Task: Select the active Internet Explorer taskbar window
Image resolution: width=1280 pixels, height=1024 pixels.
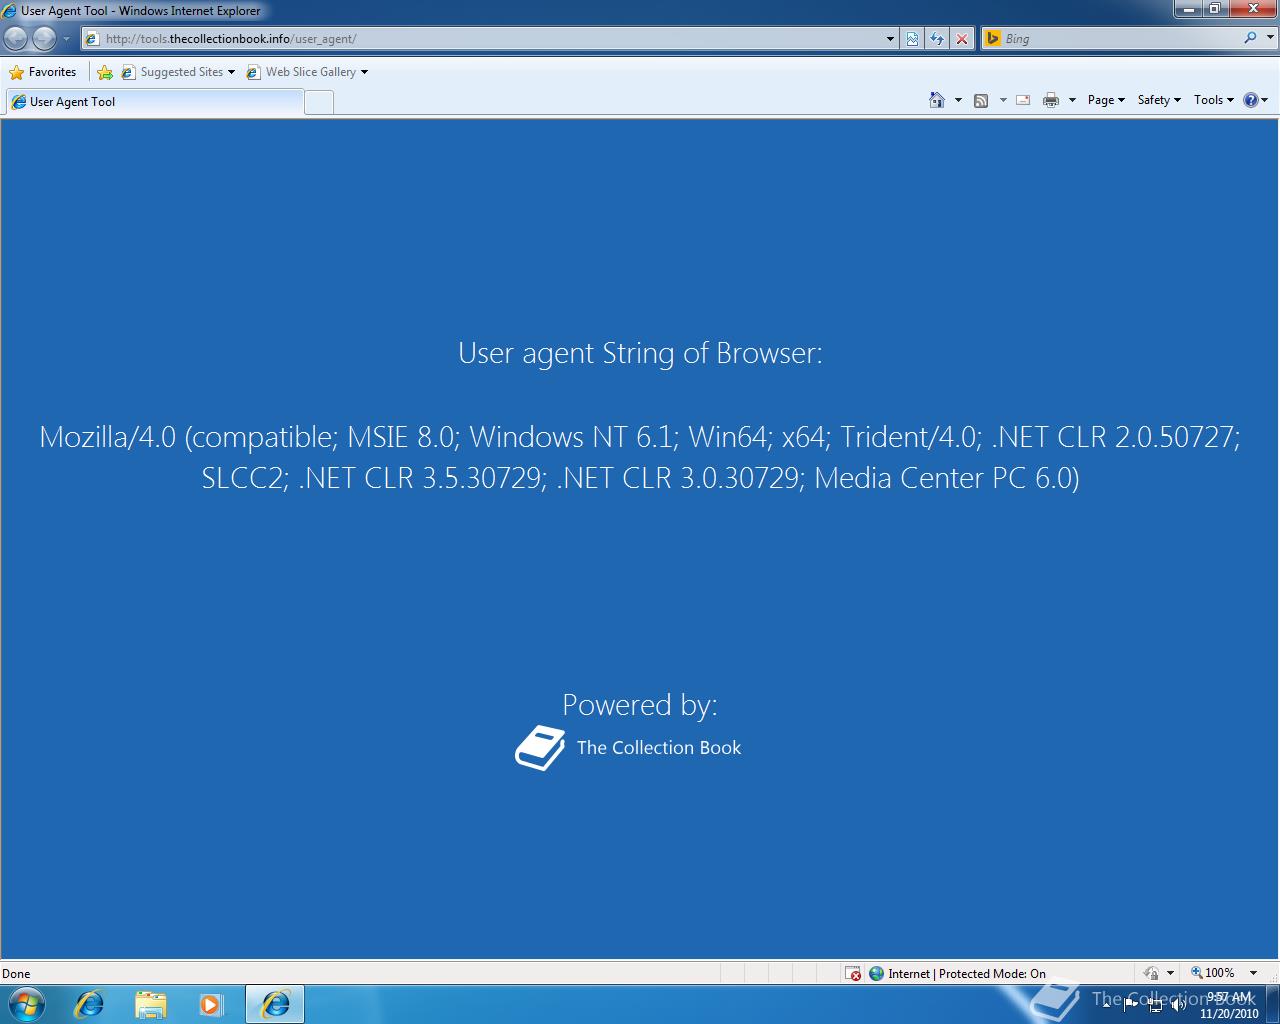Action: pyautogui.click(x=275, y=1004)
